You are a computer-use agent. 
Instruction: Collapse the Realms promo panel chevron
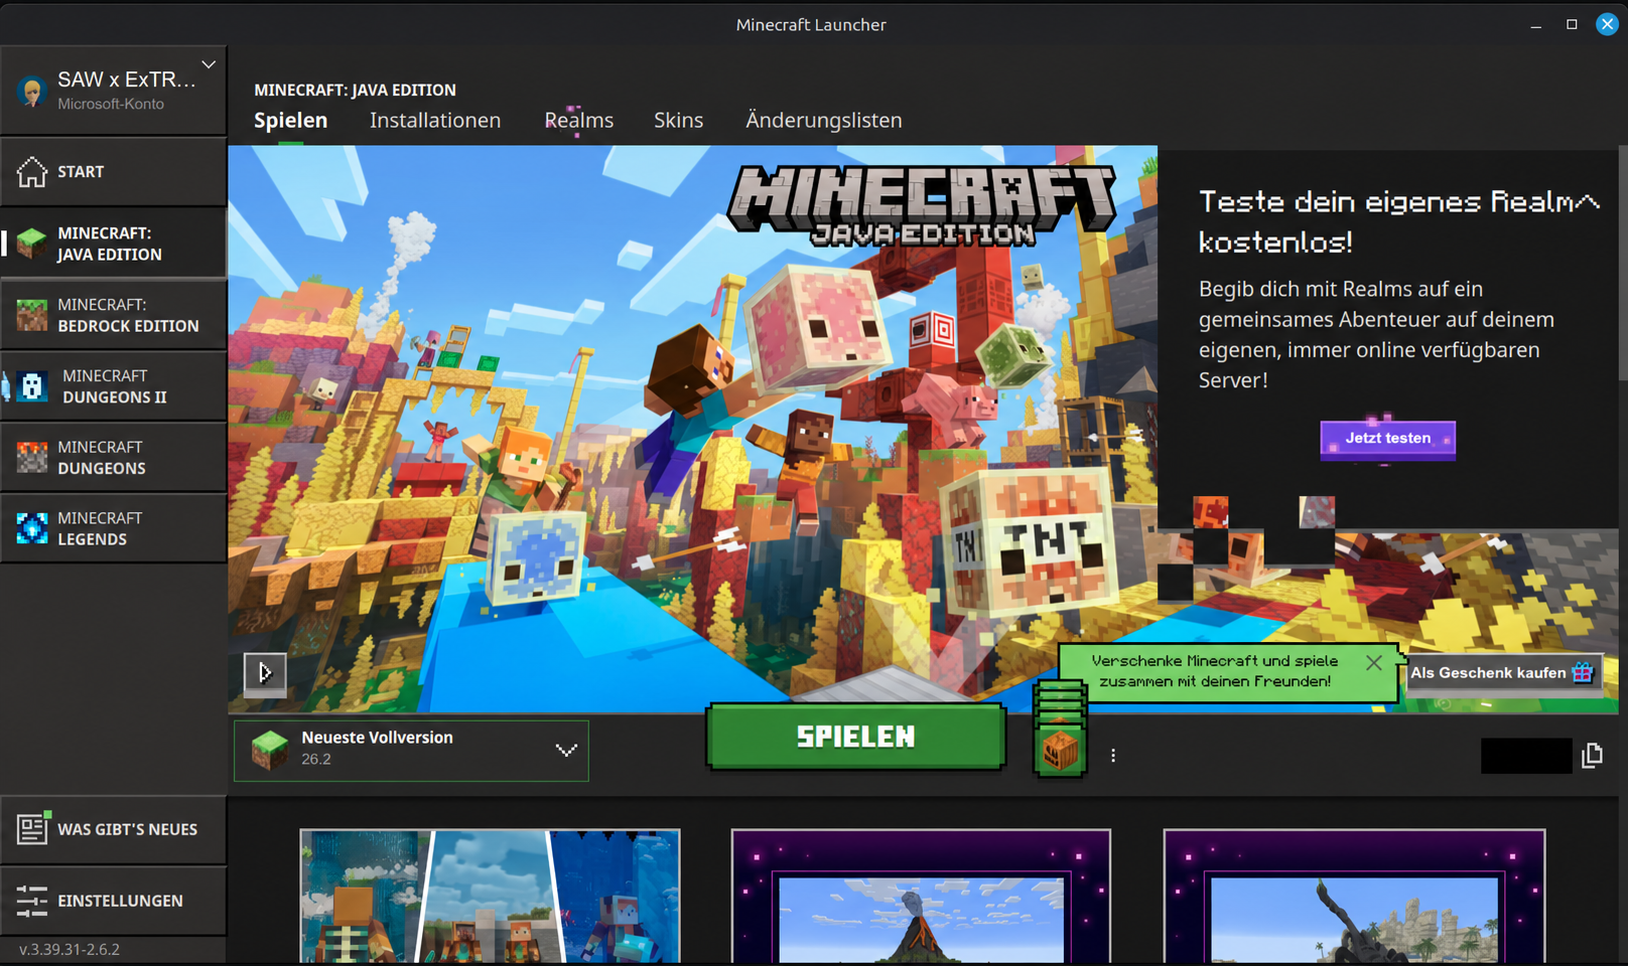click(1587, 203)
